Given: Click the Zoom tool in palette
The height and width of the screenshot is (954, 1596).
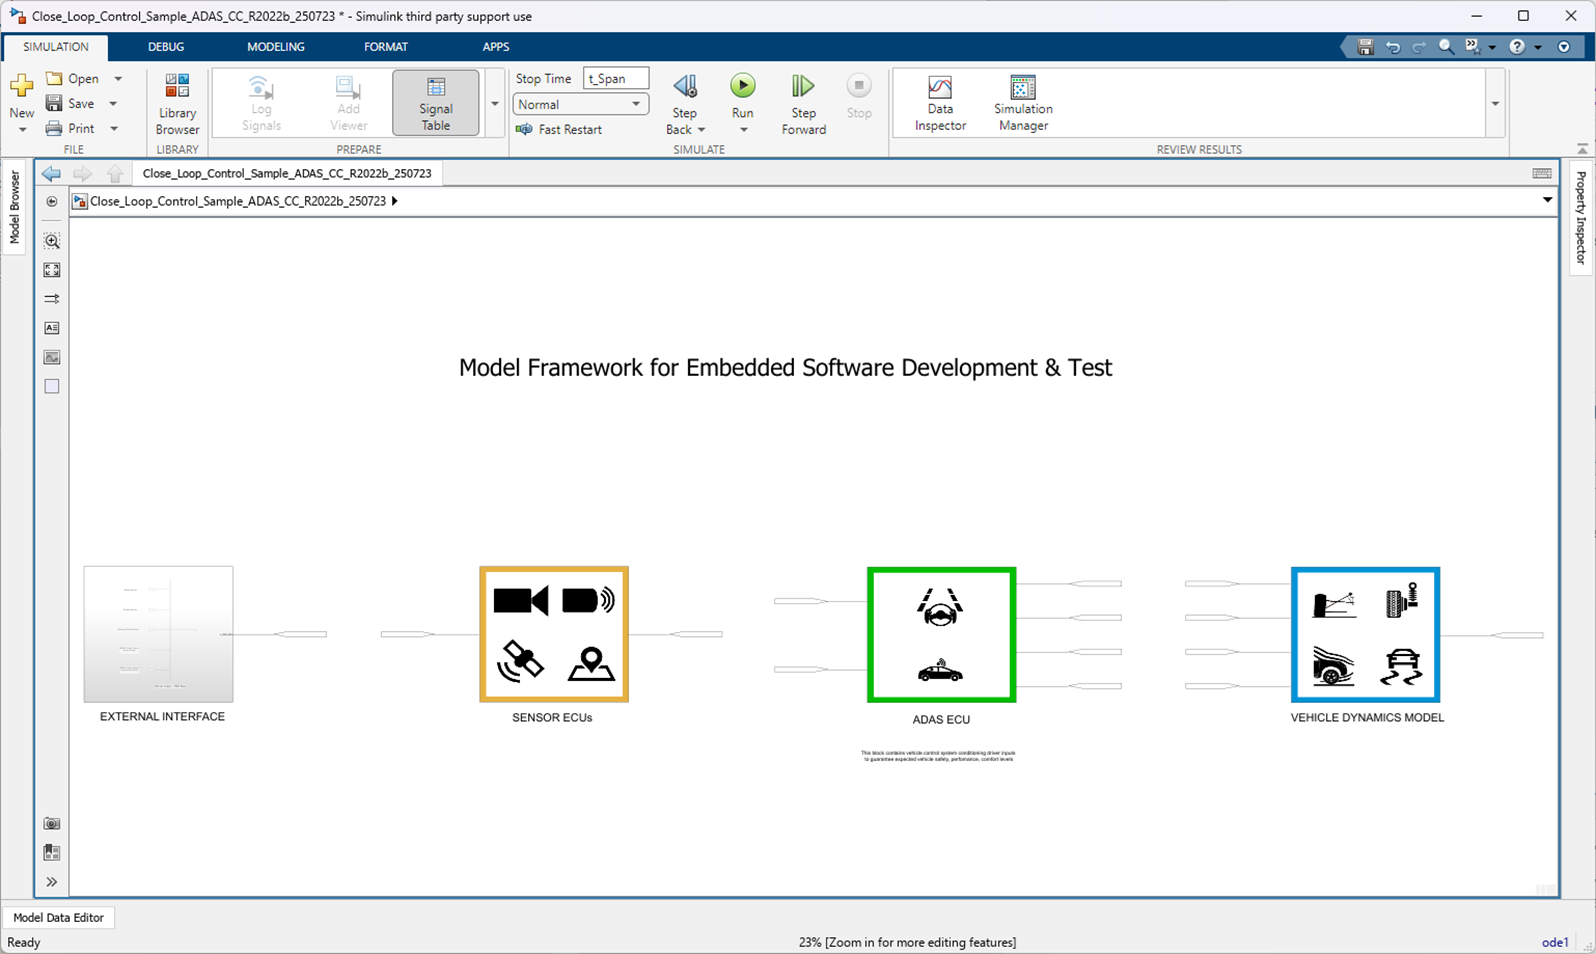Looking at the screenshot, I should point(52,241).
